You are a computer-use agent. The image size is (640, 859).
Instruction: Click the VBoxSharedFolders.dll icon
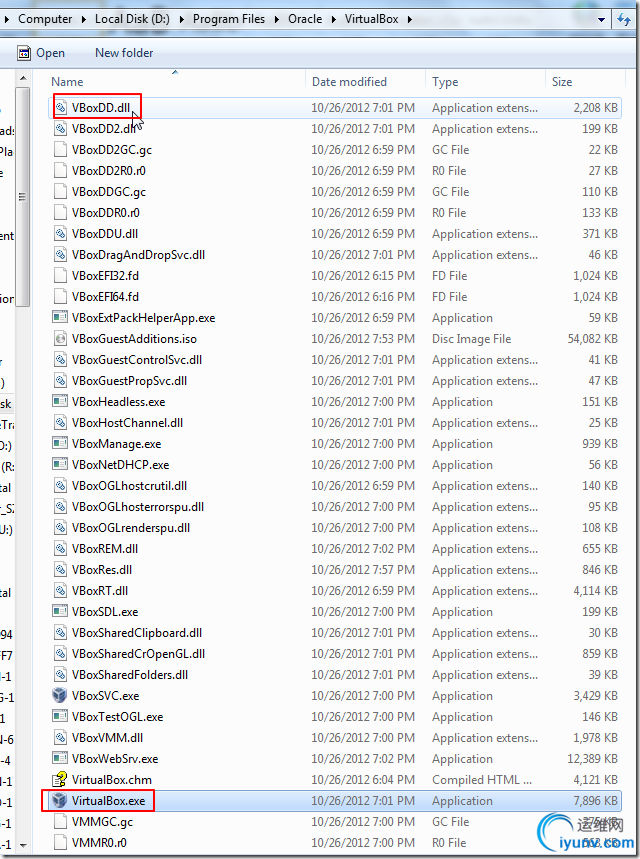[60, 674]
